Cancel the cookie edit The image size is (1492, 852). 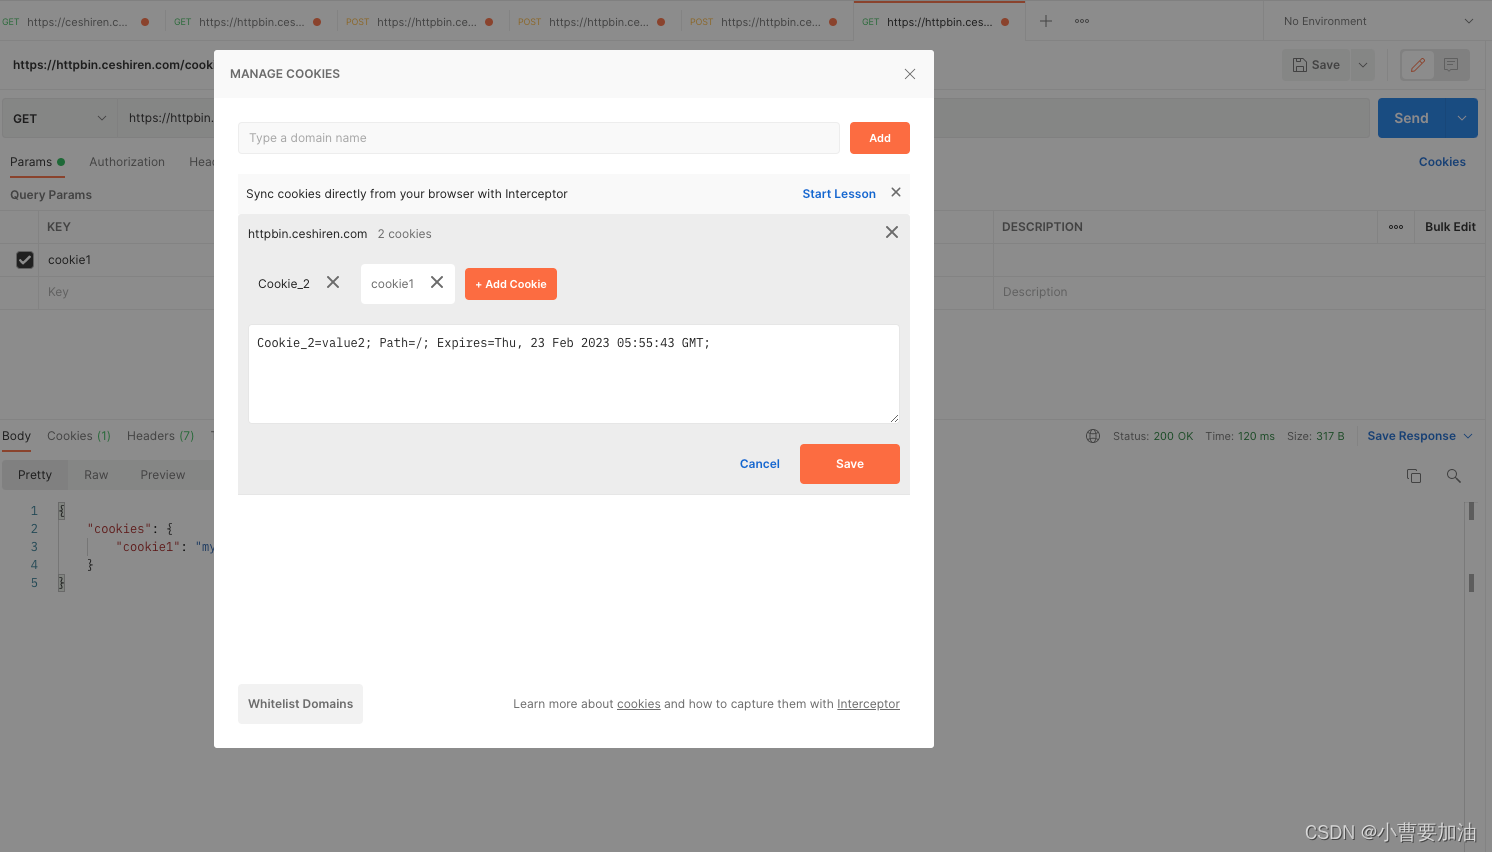coord(760,464)
